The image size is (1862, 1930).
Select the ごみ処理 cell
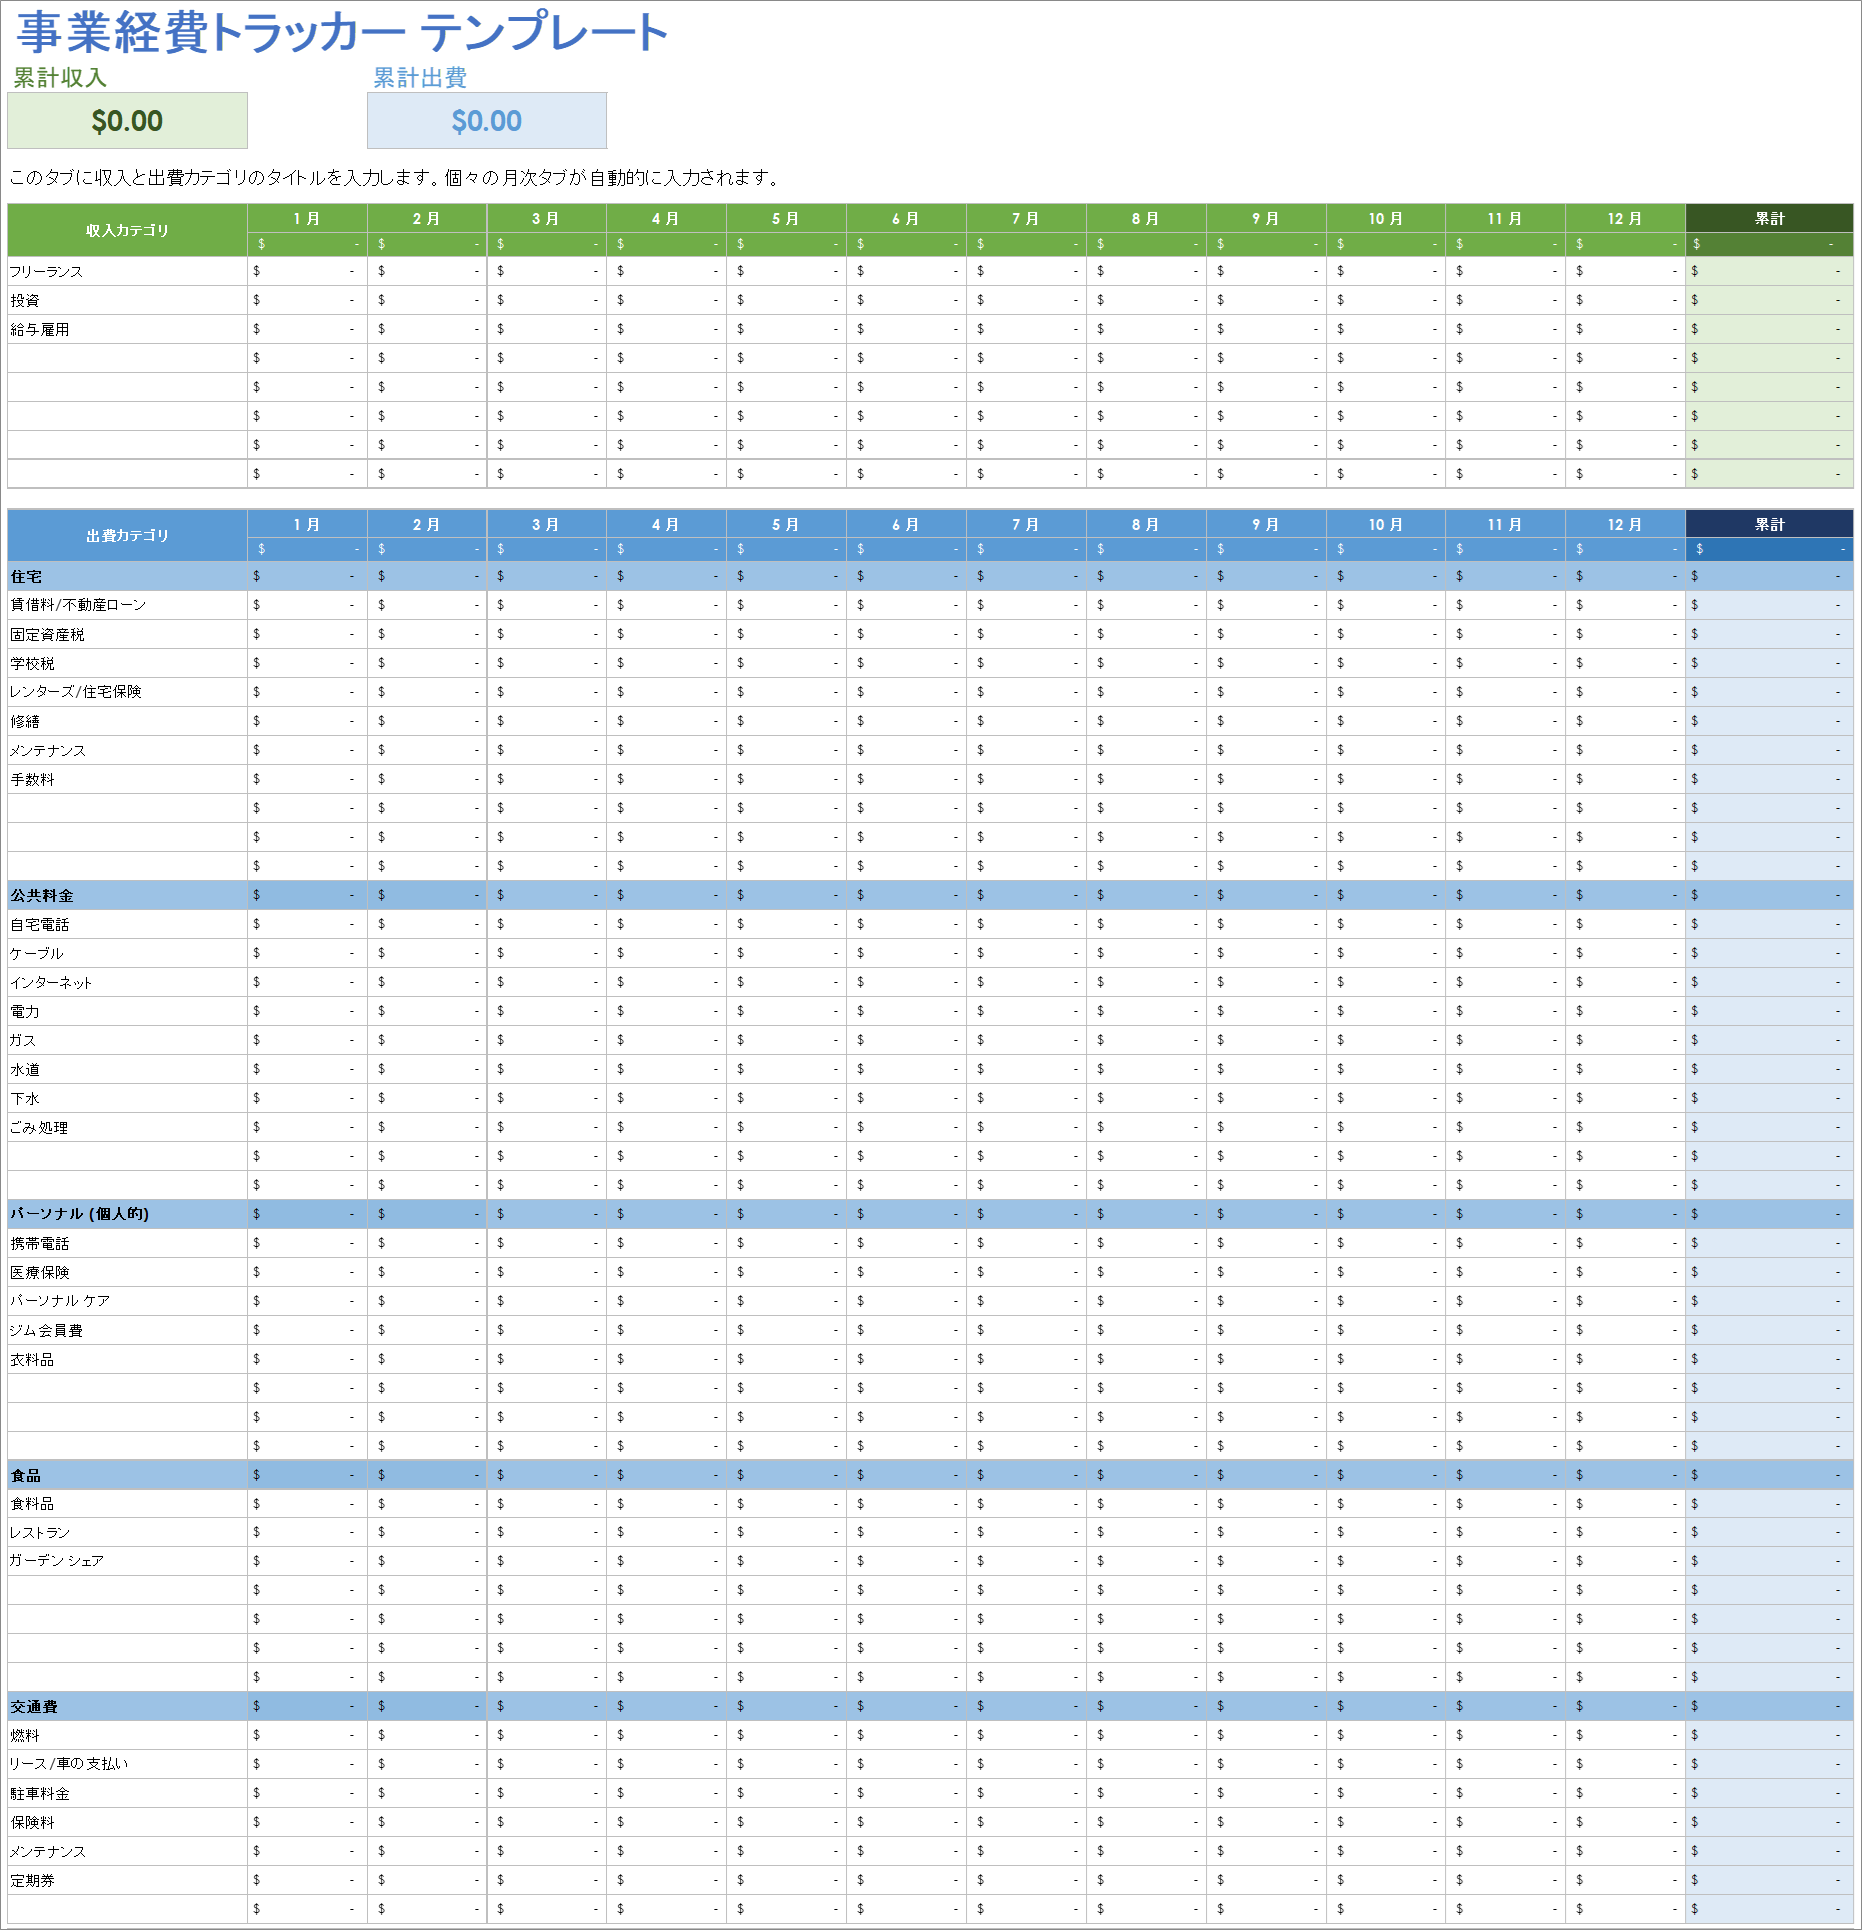coord(127,1127)
